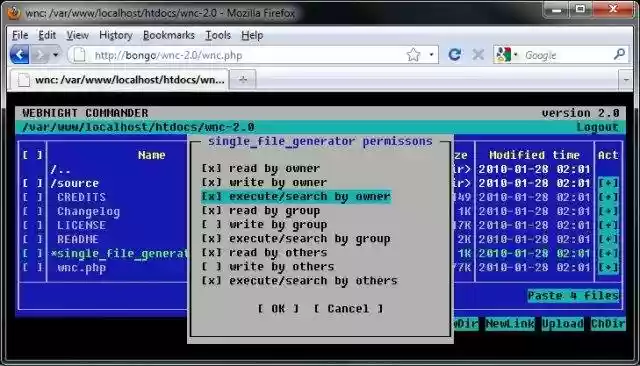Open actions [+] for LICENSE row
Screen dimensions: 640x366
tap(608, 225)
